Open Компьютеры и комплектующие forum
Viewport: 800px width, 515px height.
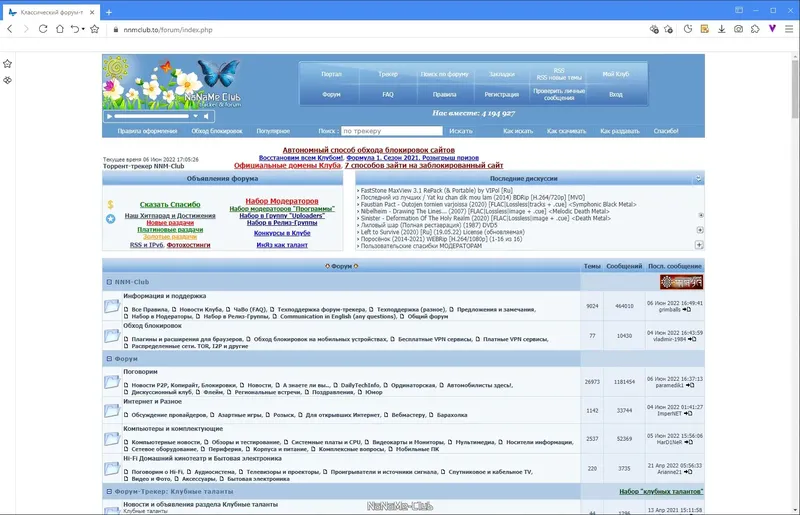[x=173, y=429]
